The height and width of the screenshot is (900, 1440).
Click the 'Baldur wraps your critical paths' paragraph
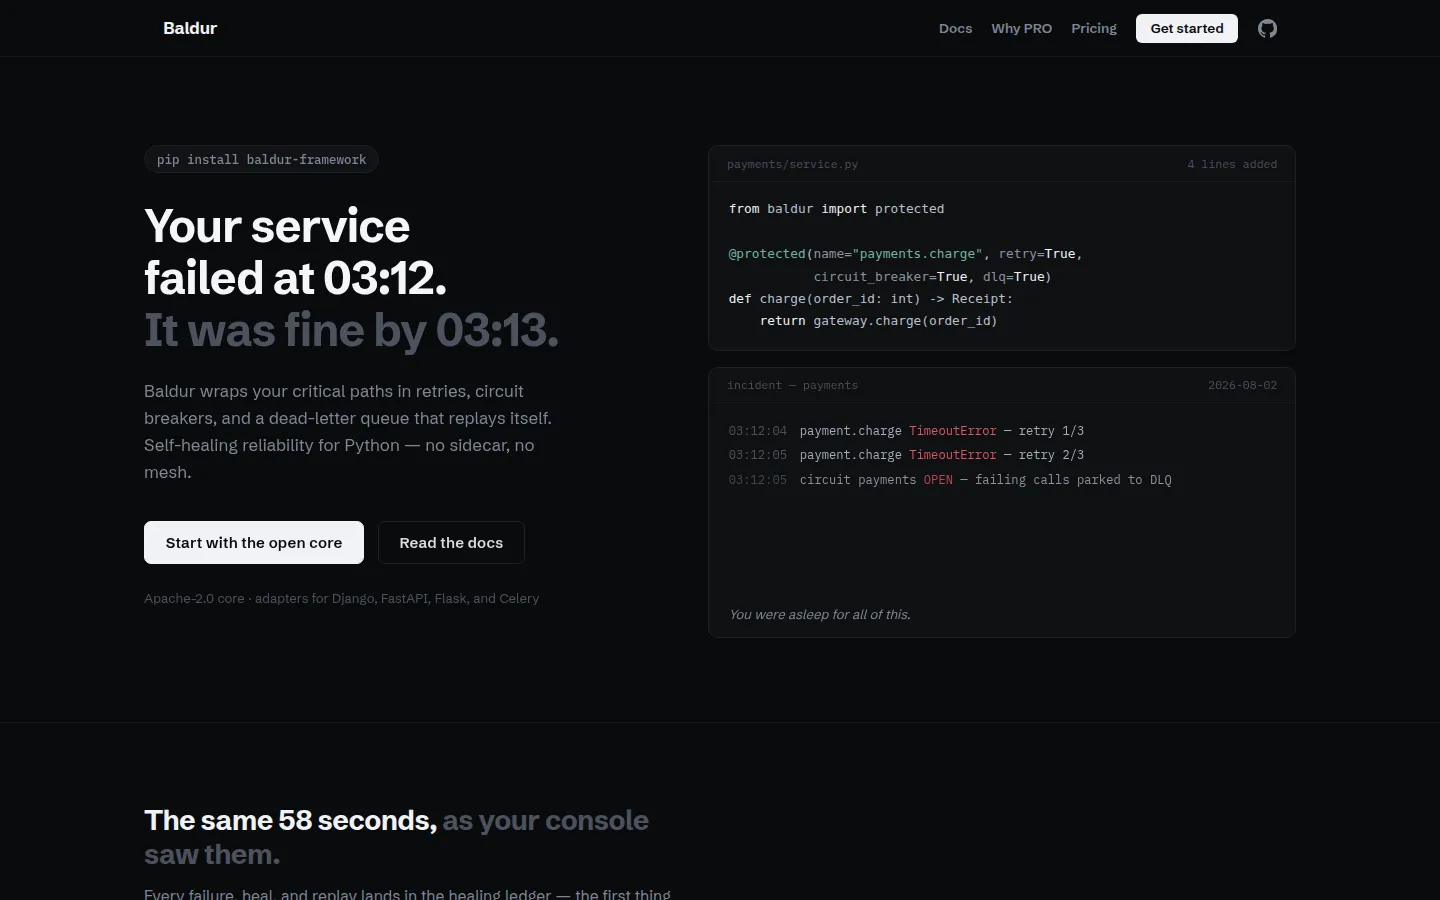pos(349,431)
